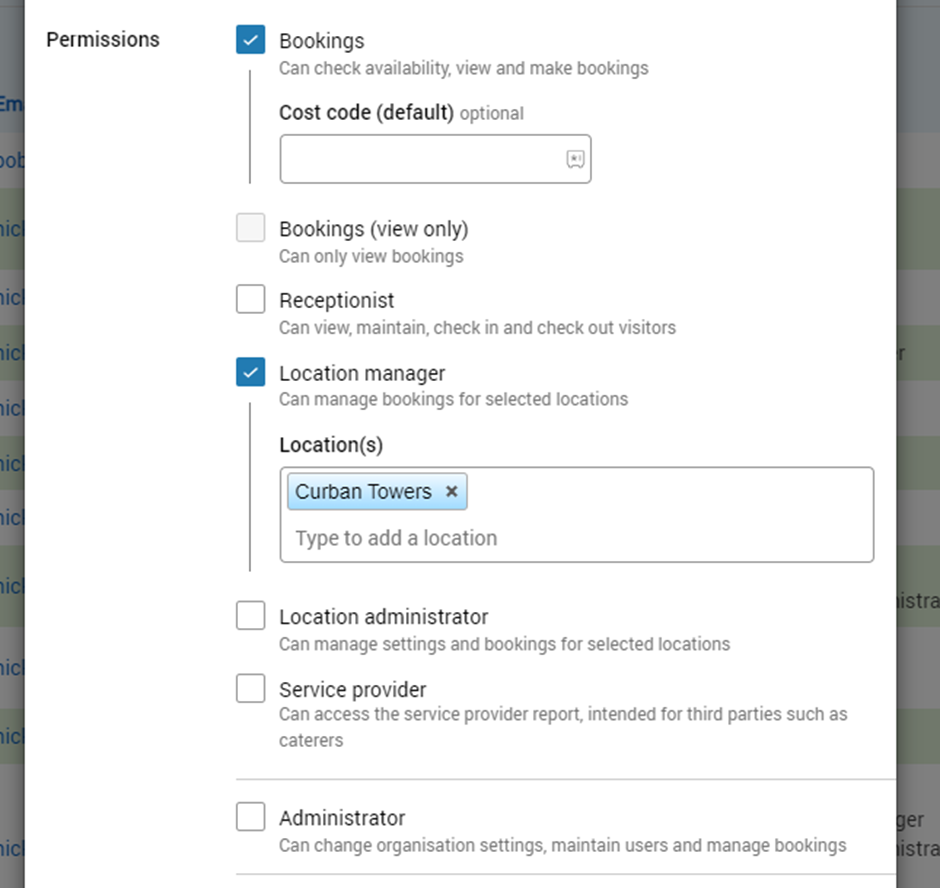Click the Location administrator label
Screen dimensions: 940x888
click(384, 617)
